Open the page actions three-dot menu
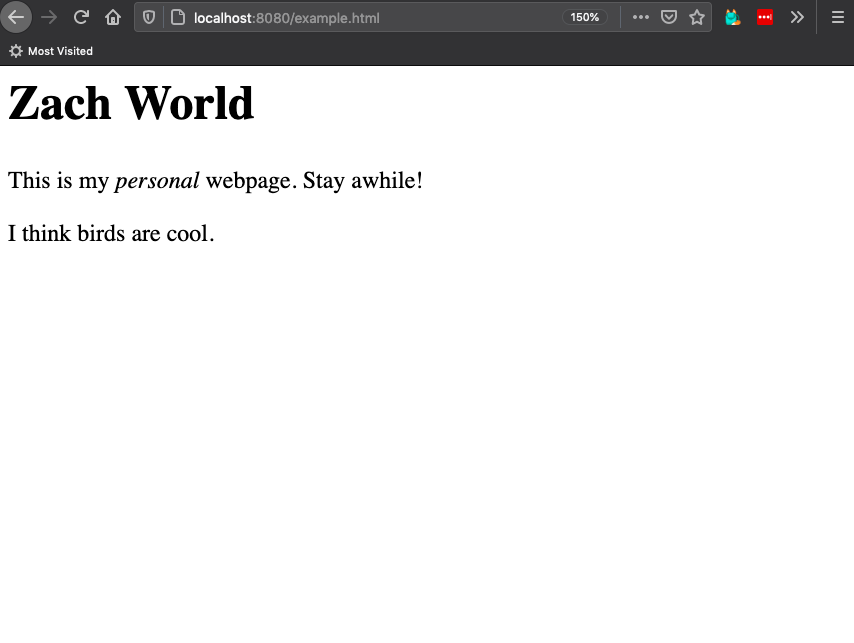The image size is (854, 643). click(640, 17)
